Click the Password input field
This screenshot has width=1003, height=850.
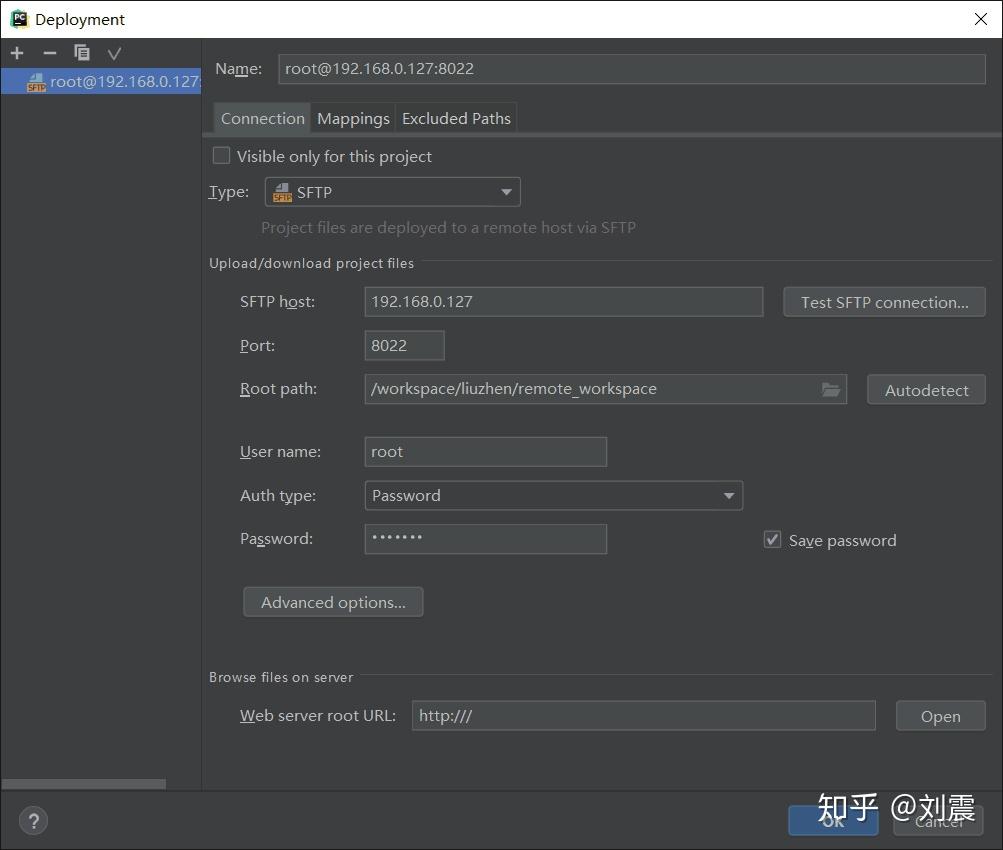click(x=485, y=539)
